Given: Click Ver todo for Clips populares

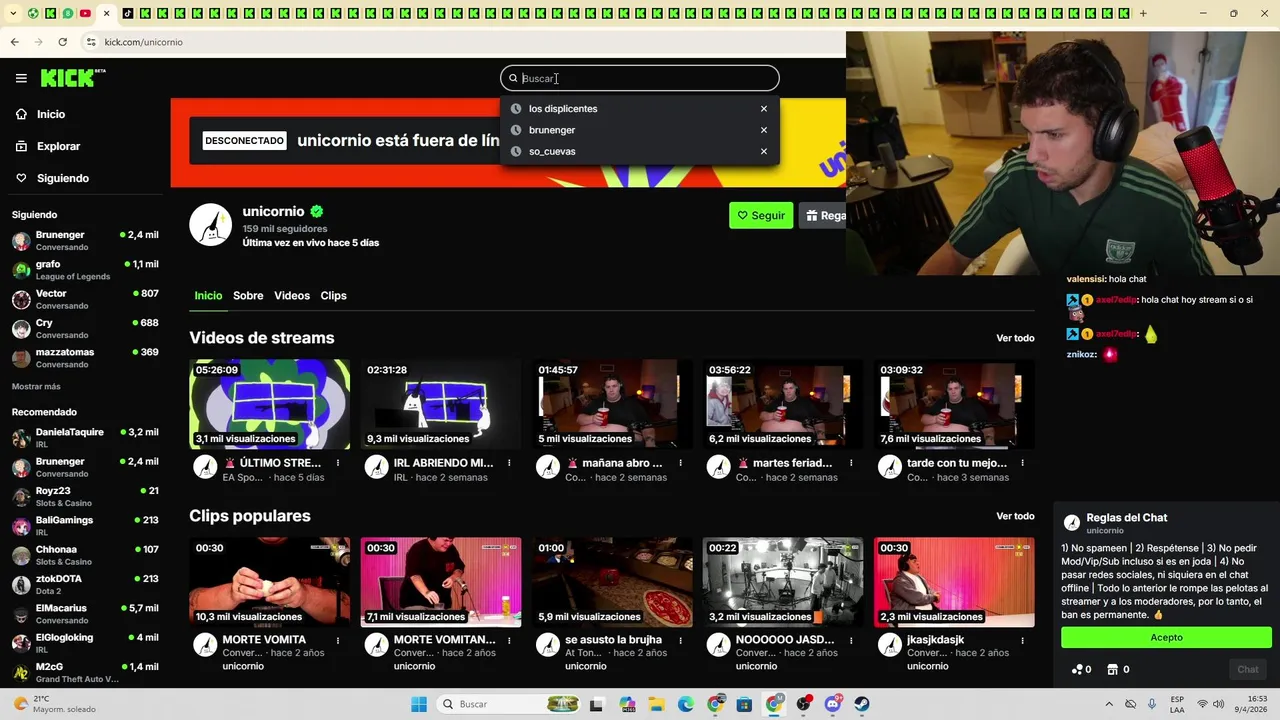Looking at the screenshot, I should click(1015, 516).
